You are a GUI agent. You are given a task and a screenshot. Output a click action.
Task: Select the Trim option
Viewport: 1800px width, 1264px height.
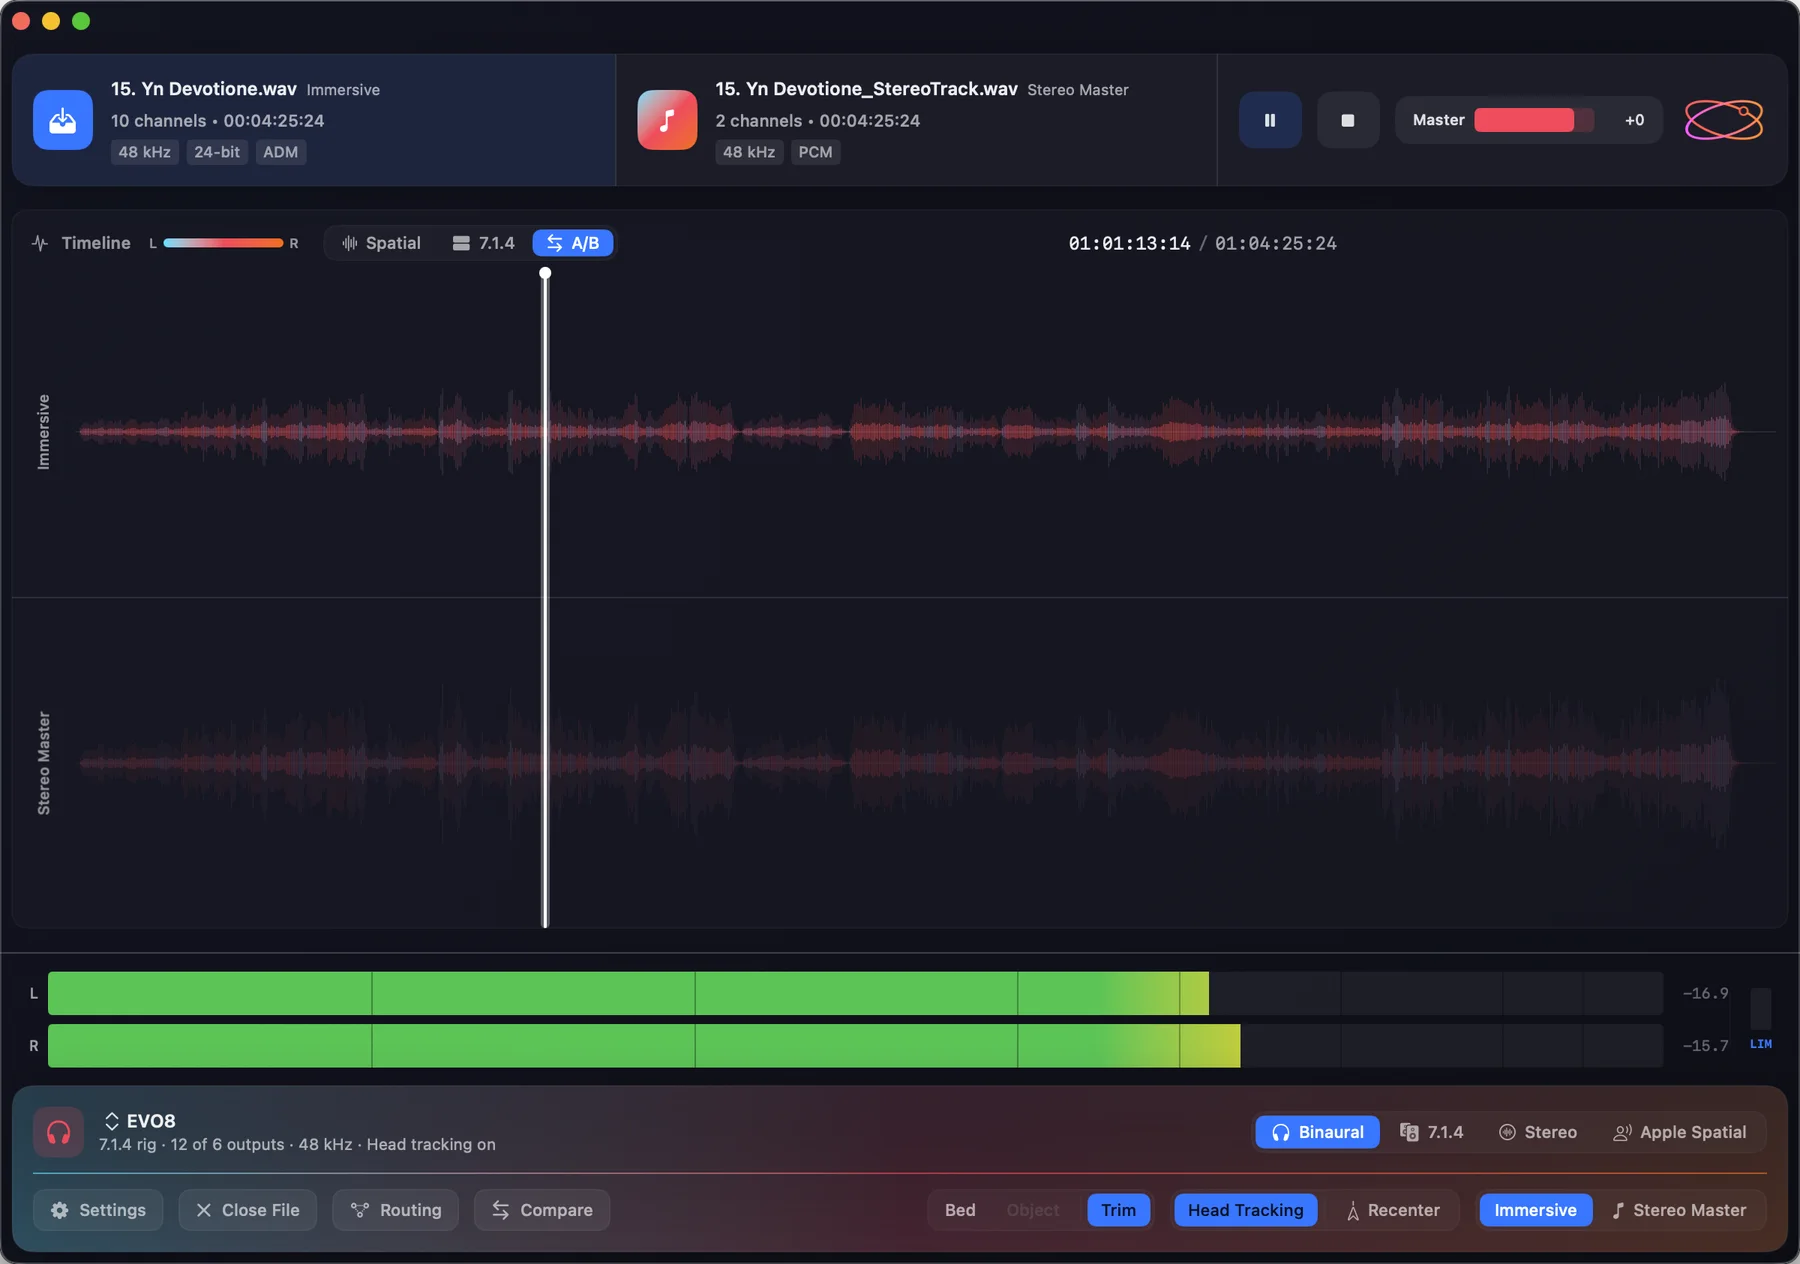tap(1118, 1210)
